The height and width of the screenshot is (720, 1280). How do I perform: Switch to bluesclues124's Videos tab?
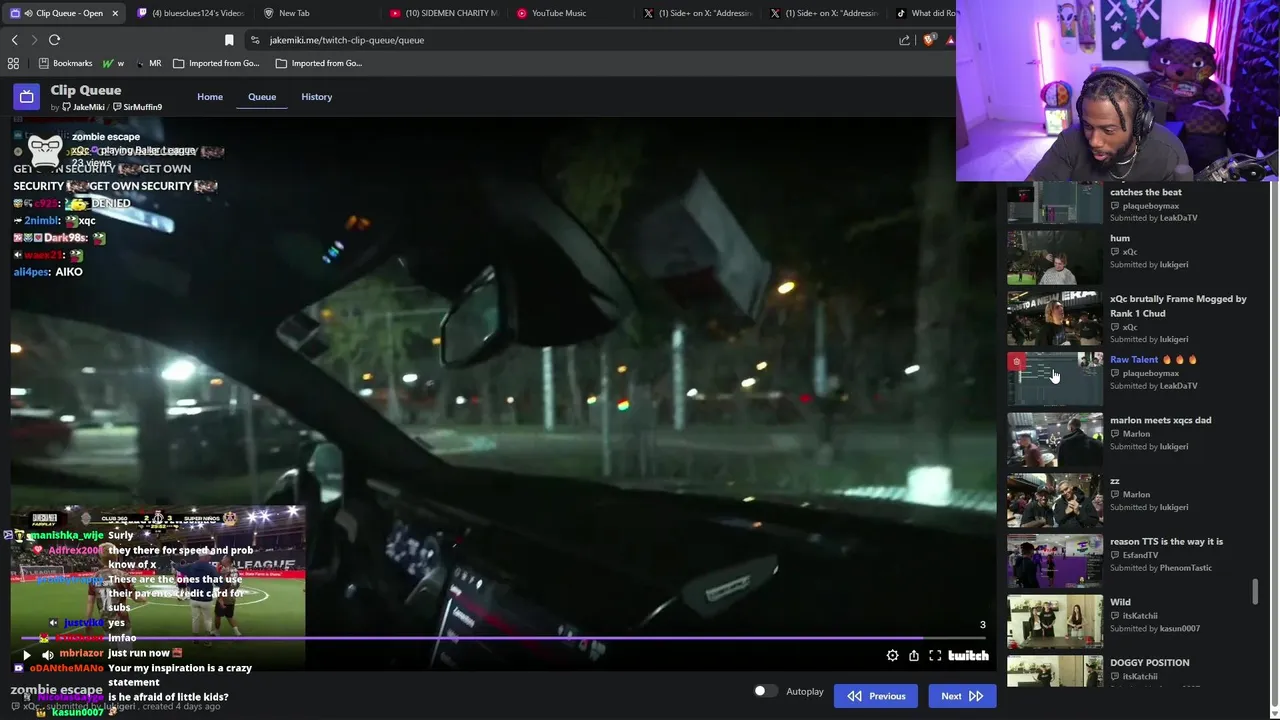[x=190, y=13]
